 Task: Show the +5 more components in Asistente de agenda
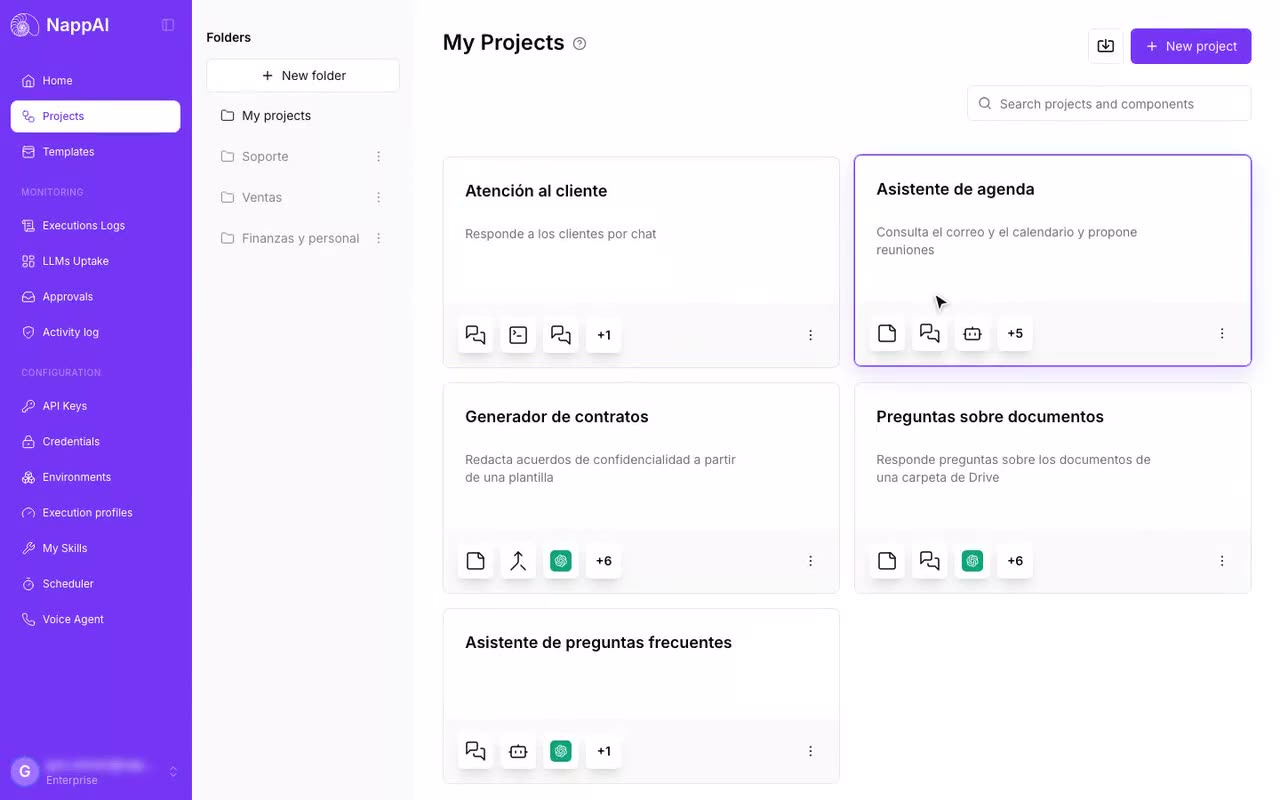click(1015, 333)
